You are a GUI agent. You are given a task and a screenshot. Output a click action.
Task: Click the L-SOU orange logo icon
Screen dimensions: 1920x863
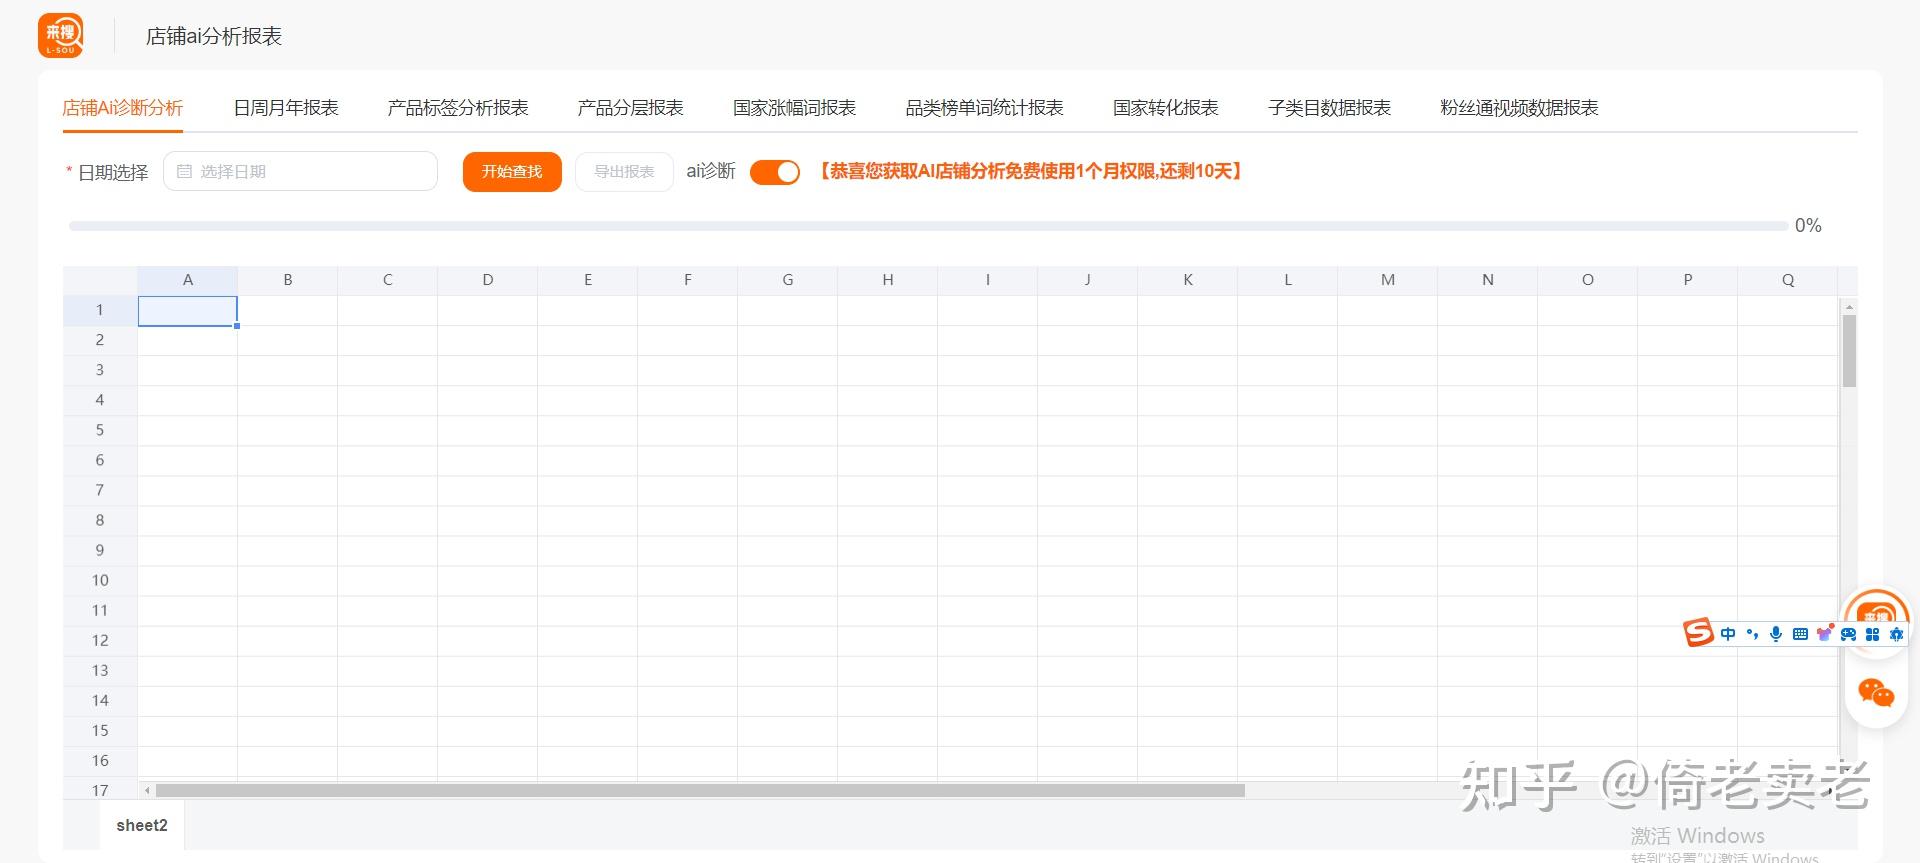click(60, 36)
